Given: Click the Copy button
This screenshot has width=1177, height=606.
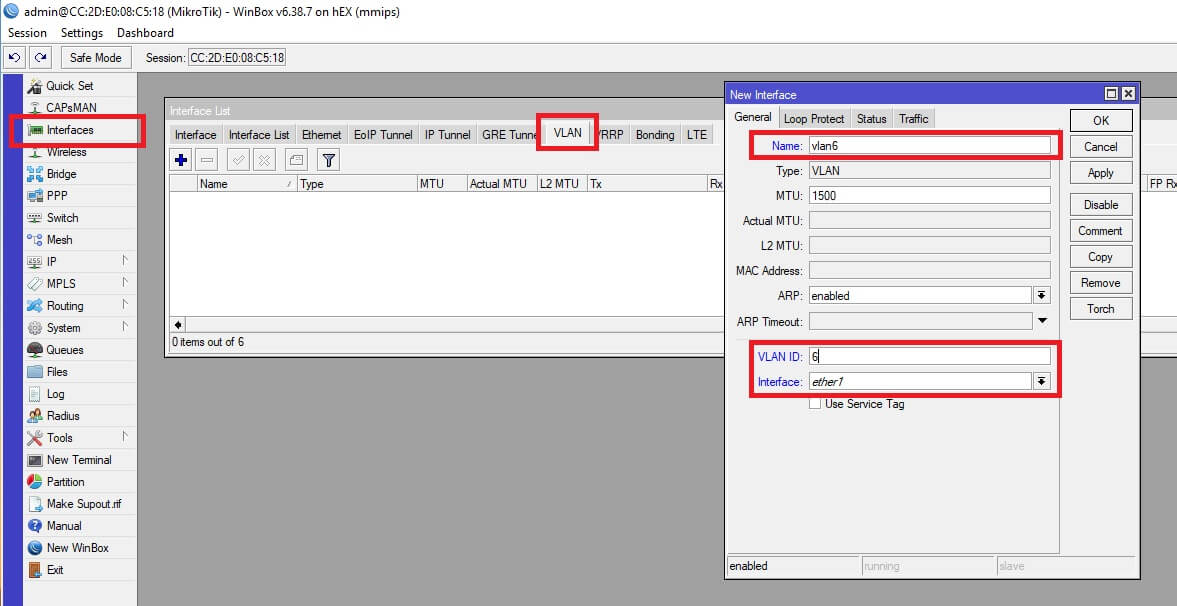Looking at the screenshot, I should [1100, 257].
